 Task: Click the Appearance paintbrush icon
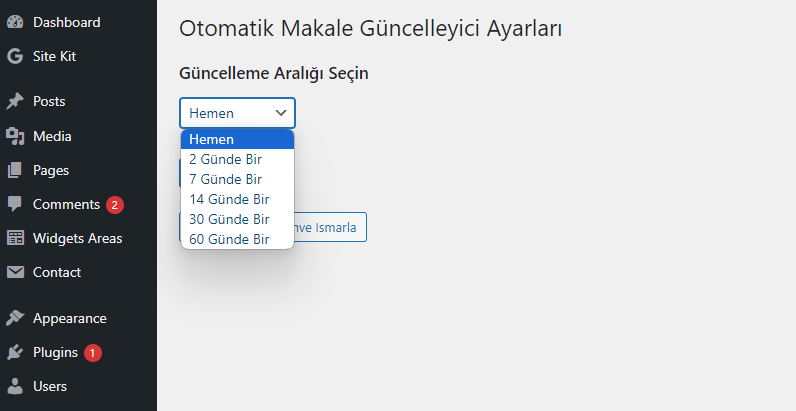tap(15, 318)
